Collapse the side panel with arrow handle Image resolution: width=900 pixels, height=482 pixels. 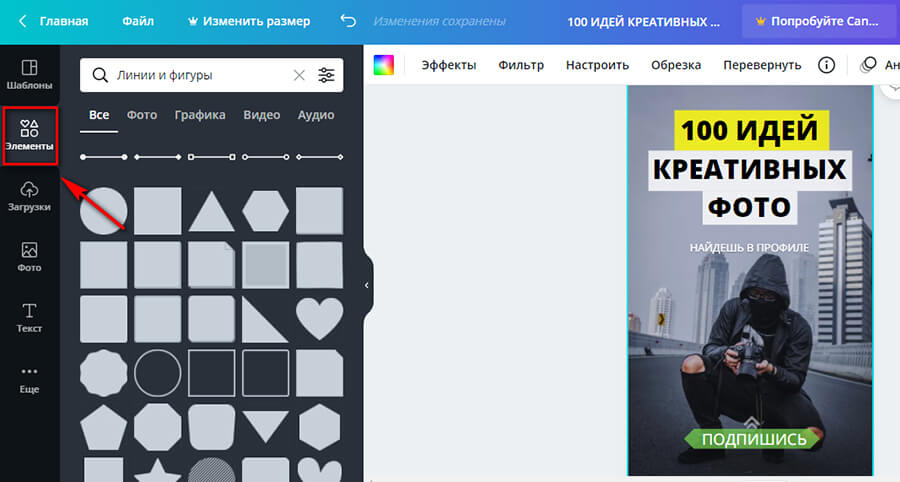[x=366, y=285]
